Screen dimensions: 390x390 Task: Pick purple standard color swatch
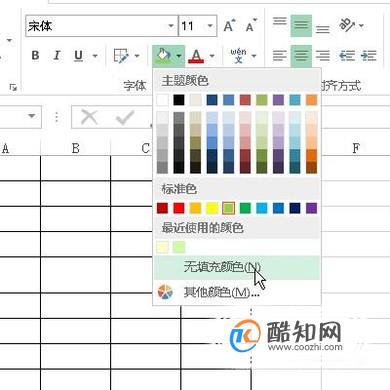311,208
